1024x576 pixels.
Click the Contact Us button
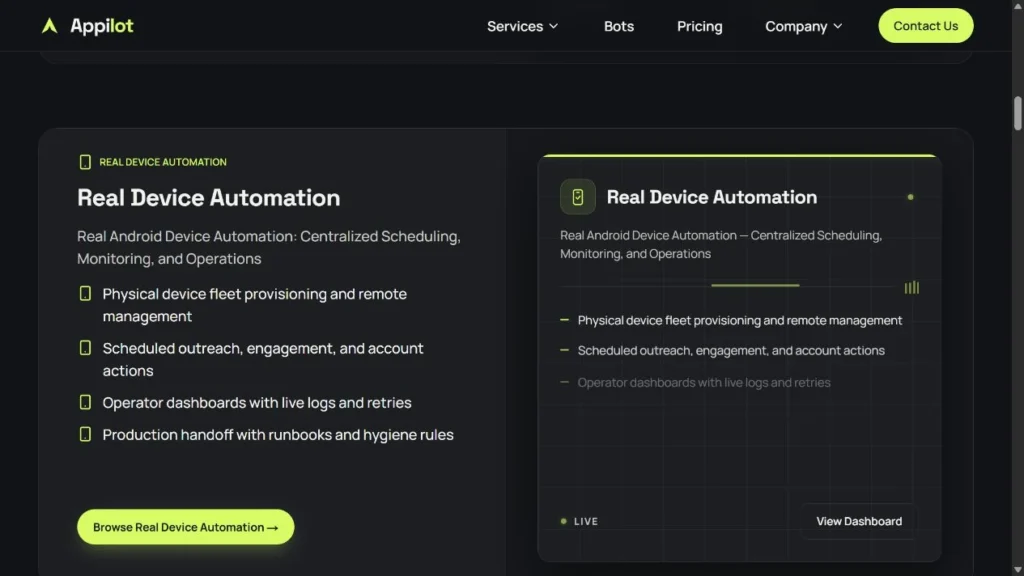tap(925, 25)
